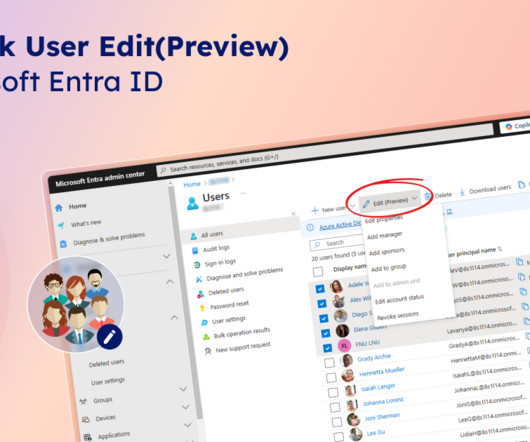Toggle the select-all checkbox beside Display name
Screen dimensions: 530x442
pos(318,271)
